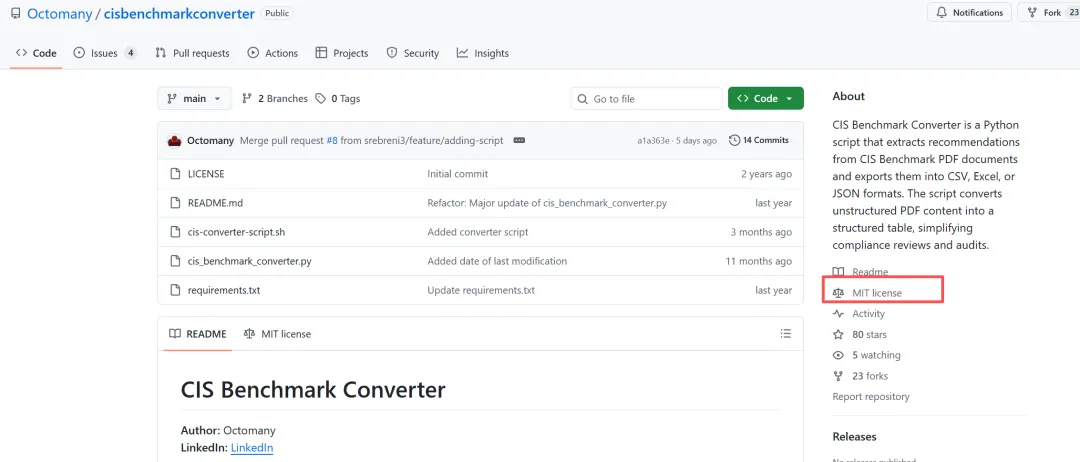1080x462 pixels.
Task: Click the Issues count badge 4
Action: (130, 53)
